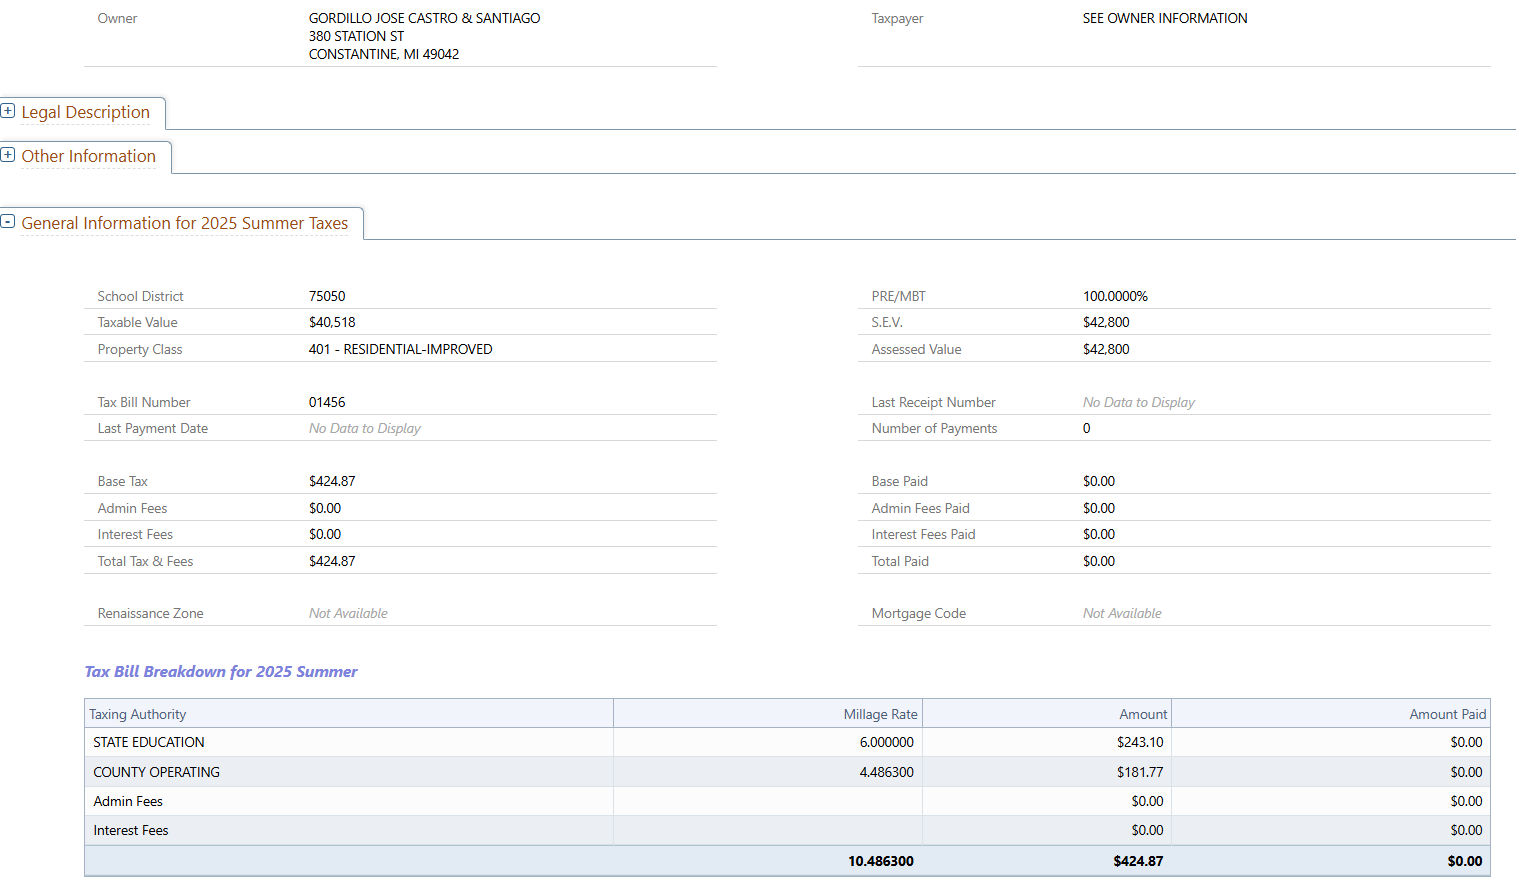Select the Amount column header
This screenshot has height=877, width=1516.
click(x=1143, y=714)
